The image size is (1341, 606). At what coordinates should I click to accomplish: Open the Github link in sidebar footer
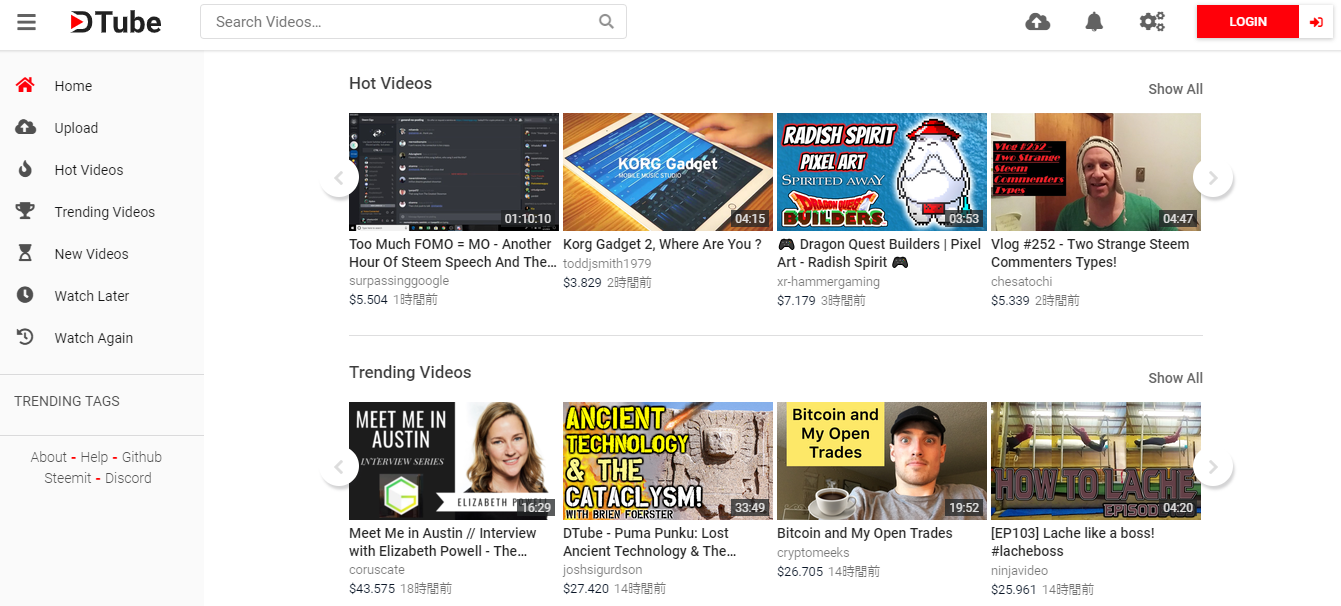[x=142, y=457]
